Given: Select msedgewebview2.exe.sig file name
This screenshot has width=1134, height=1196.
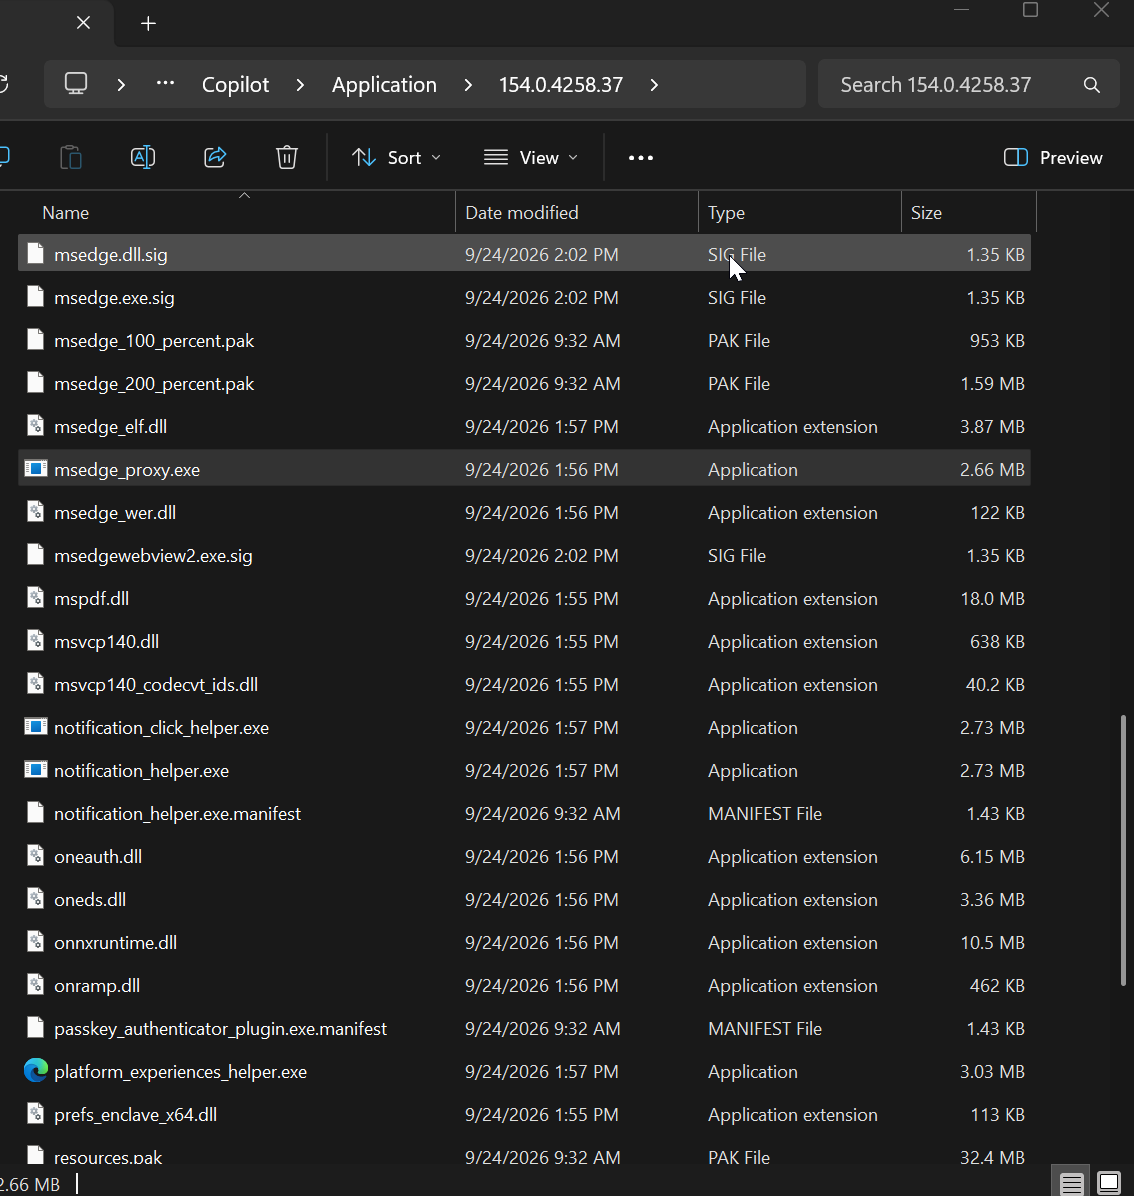Looking at the screenshot, I should click(x=153, y=555).
